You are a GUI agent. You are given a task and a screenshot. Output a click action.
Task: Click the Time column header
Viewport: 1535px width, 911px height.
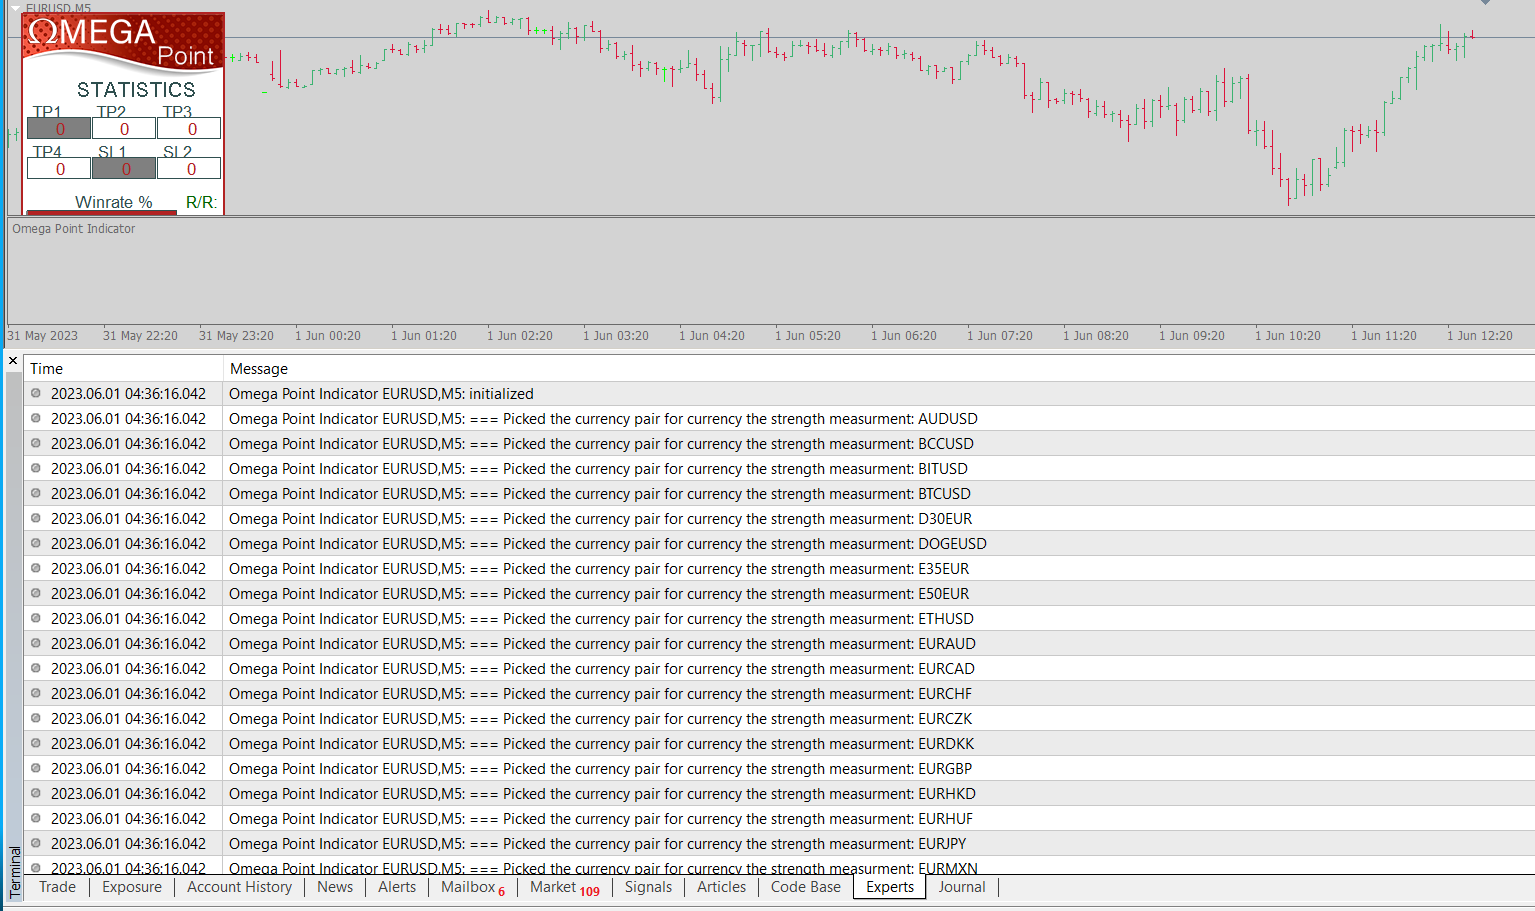(124, 369)
